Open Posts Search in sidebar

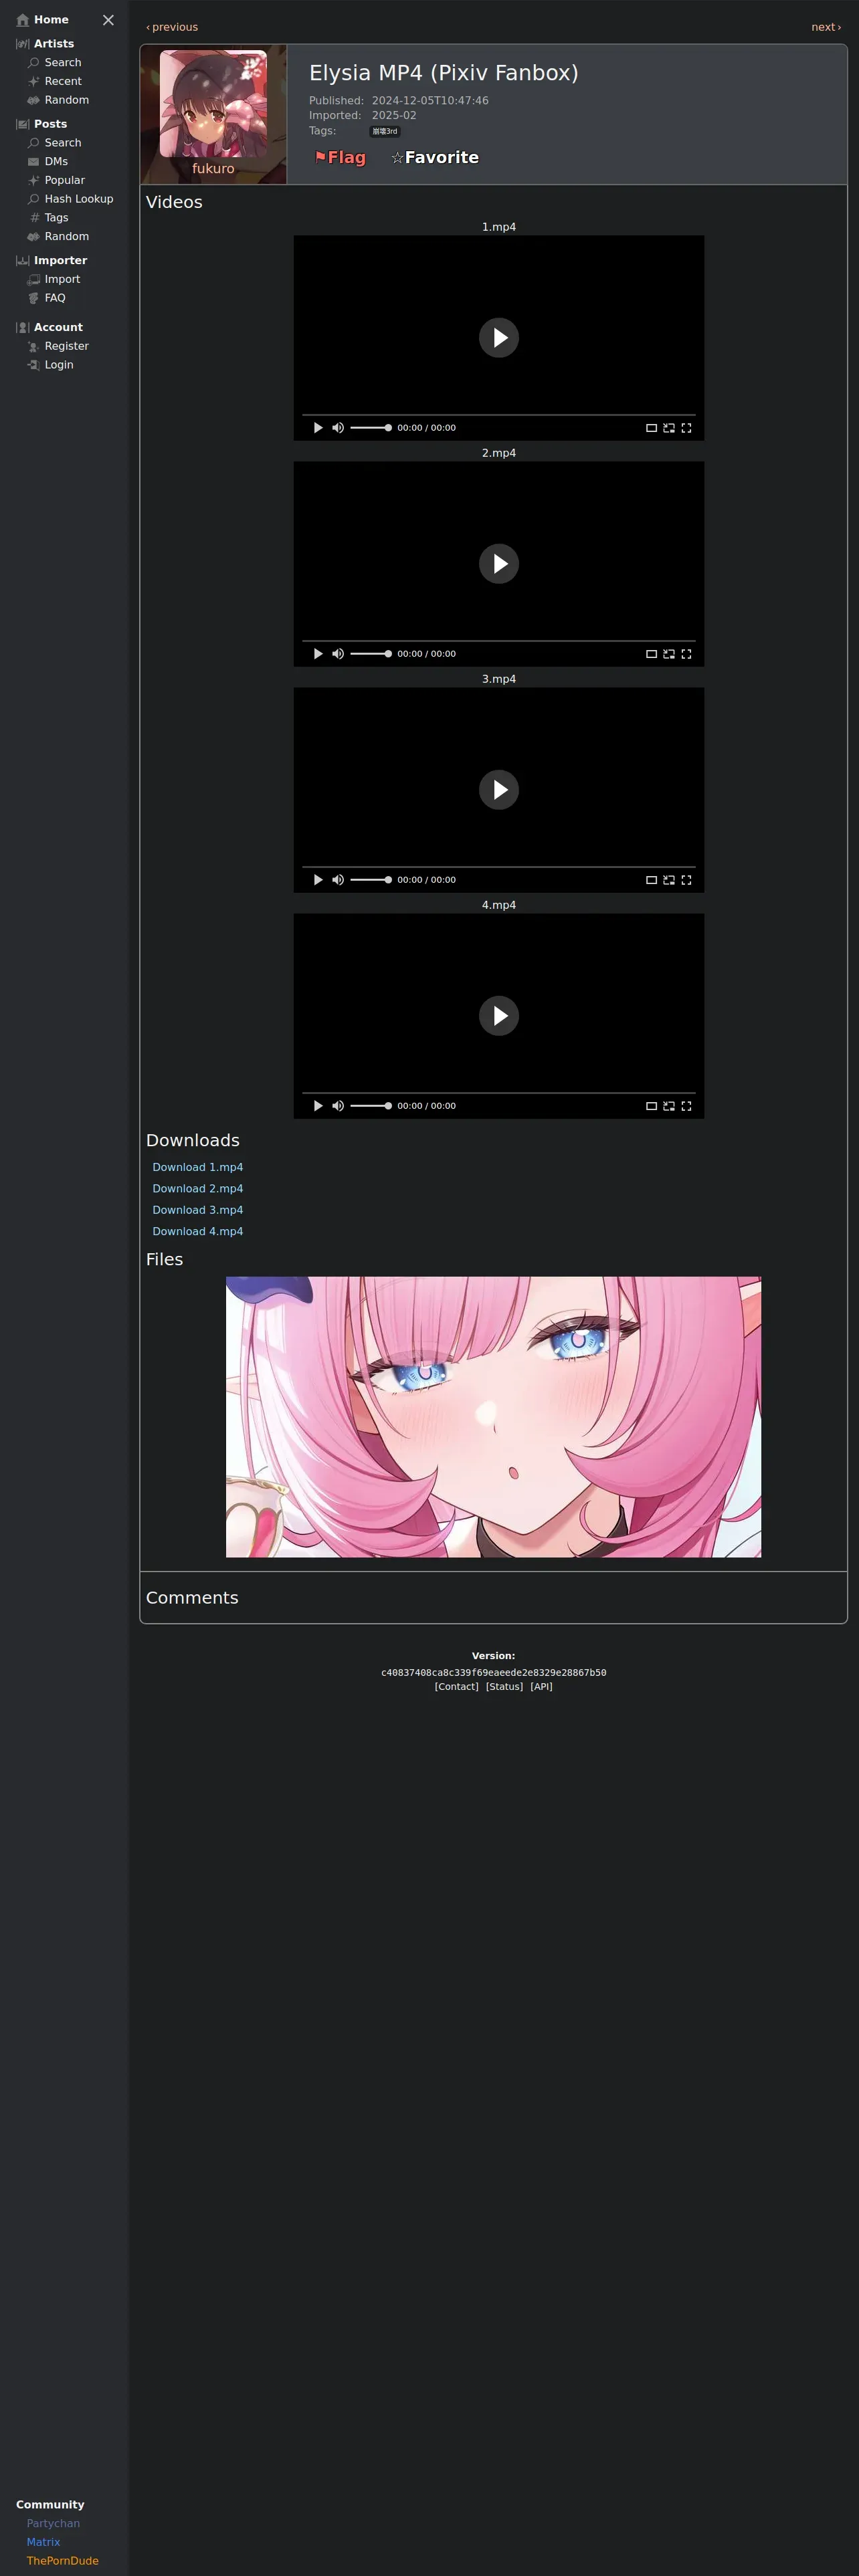[x=62, y=143]
